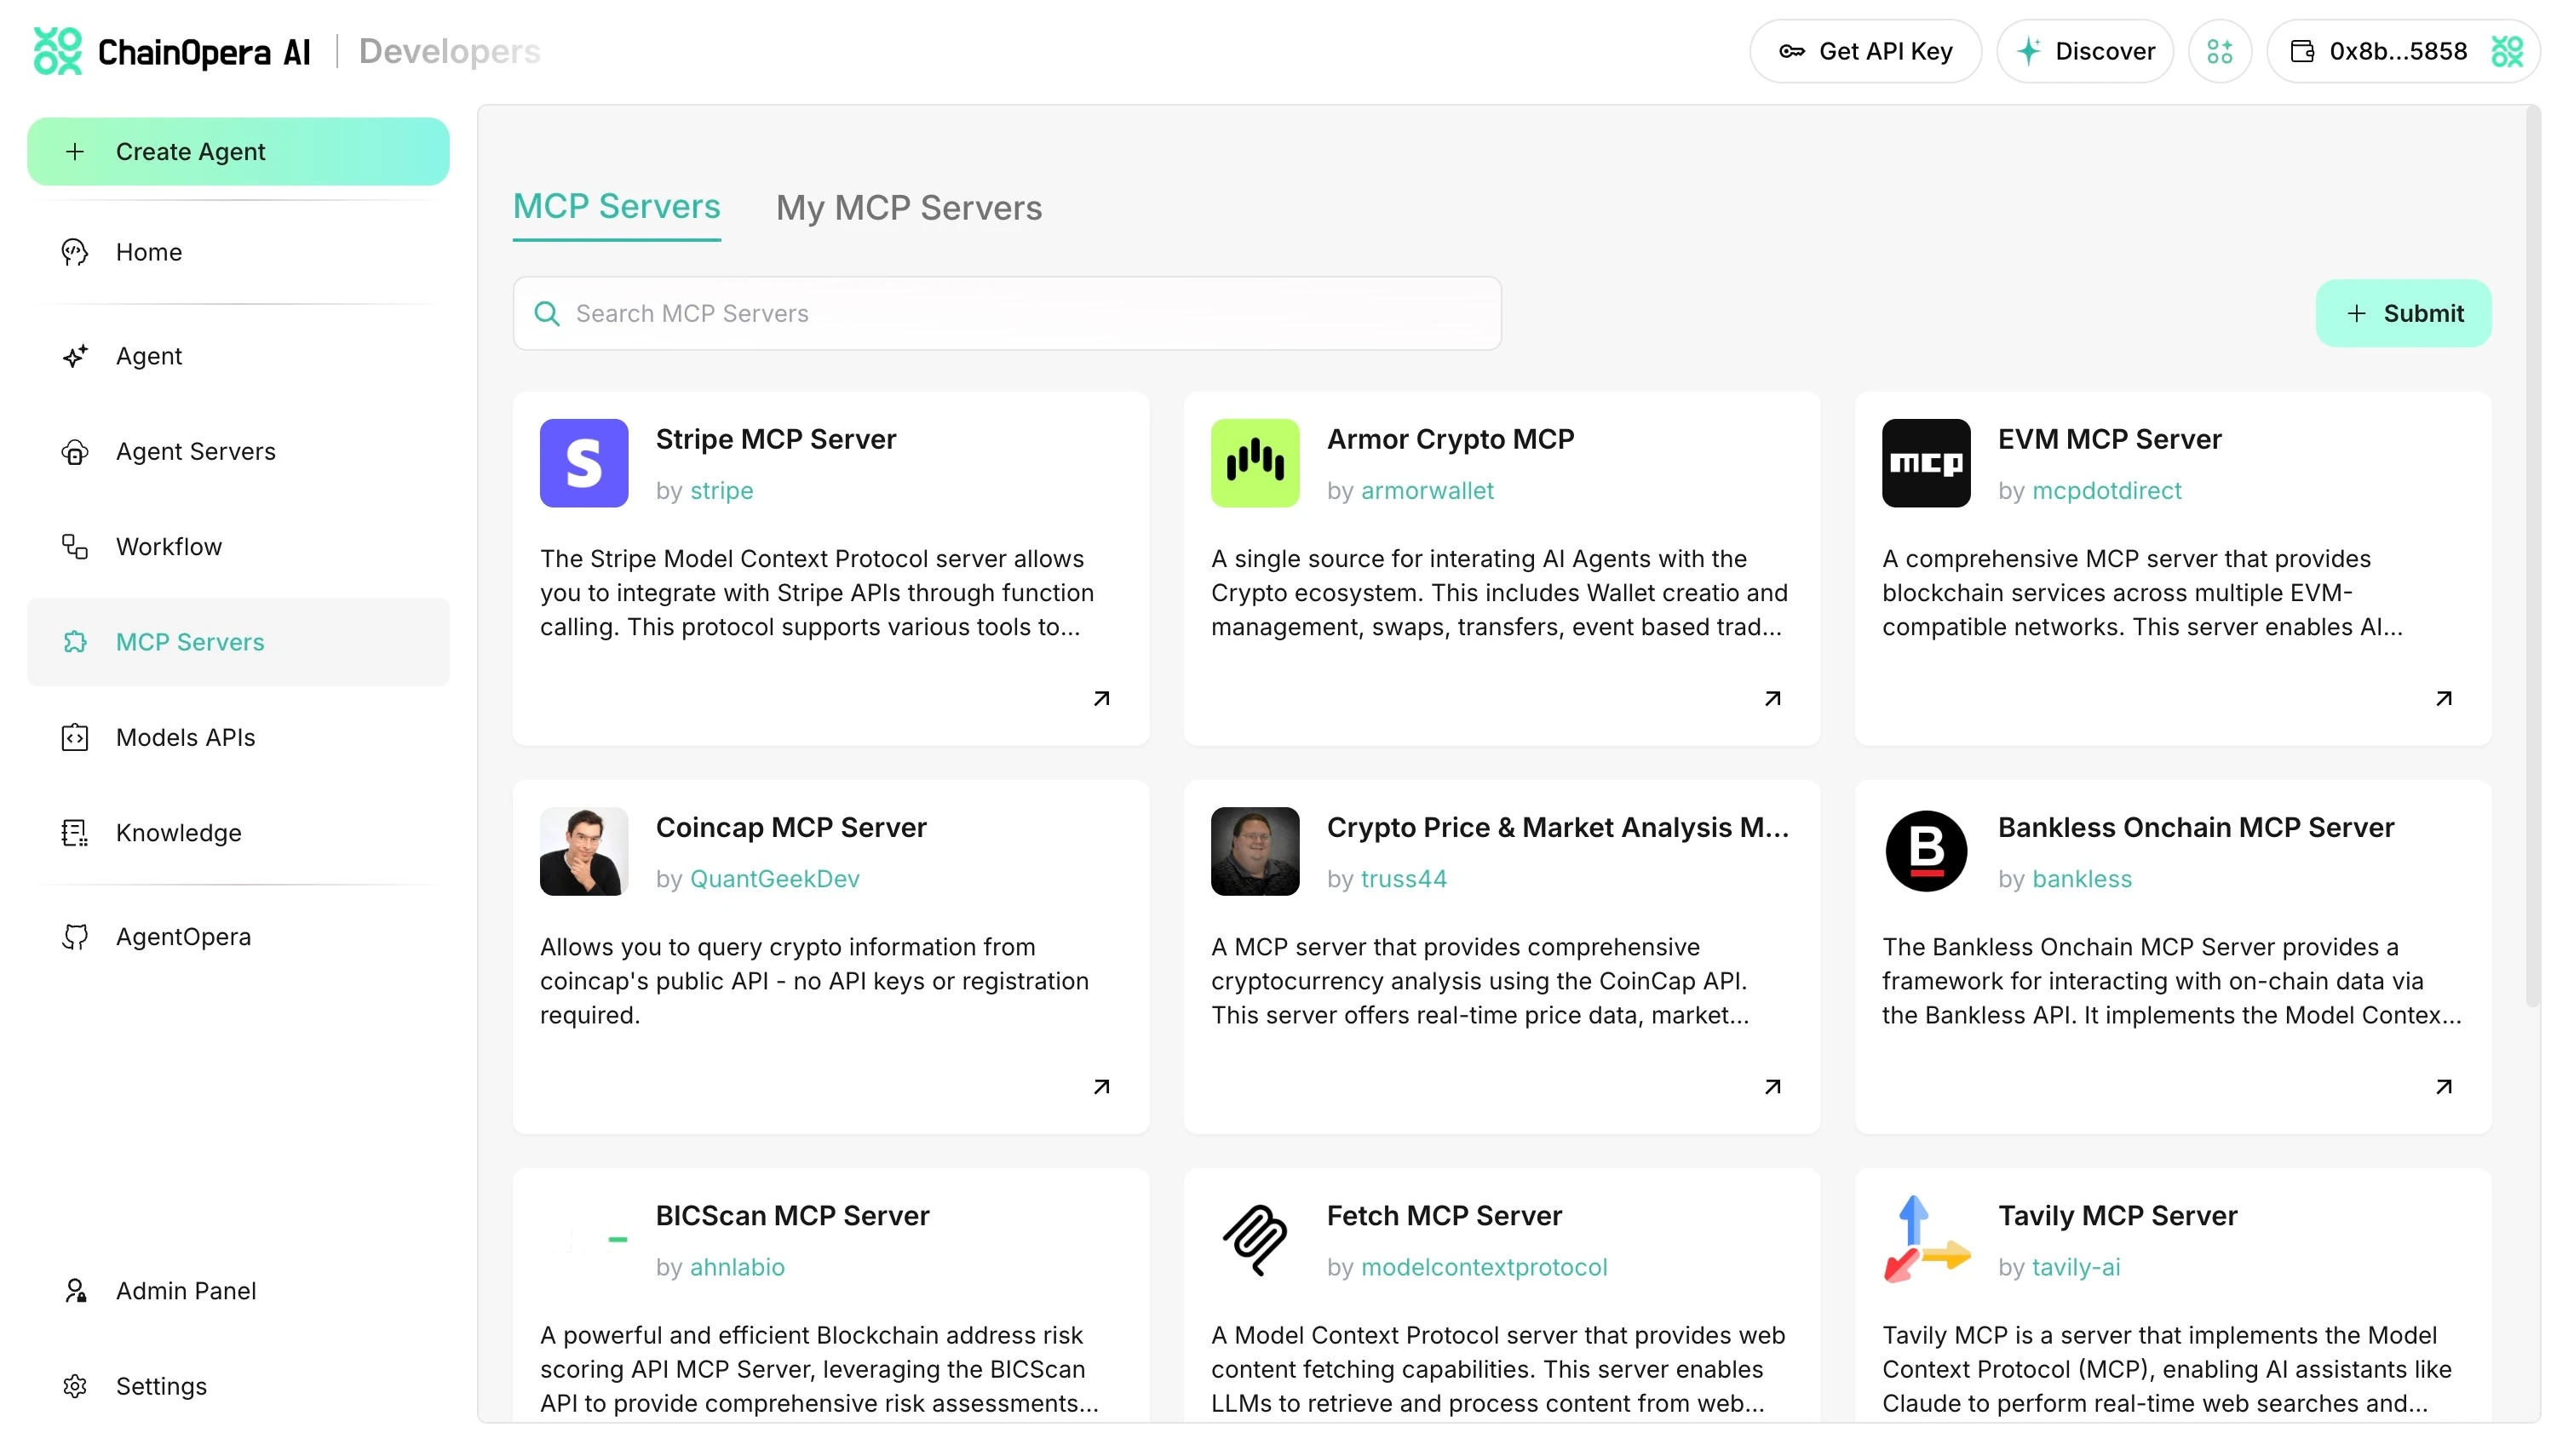This screenshot has height=1456, width=2574.
Task: Go to Models APIs in sidebar
Action: click(x=185, y=737)
